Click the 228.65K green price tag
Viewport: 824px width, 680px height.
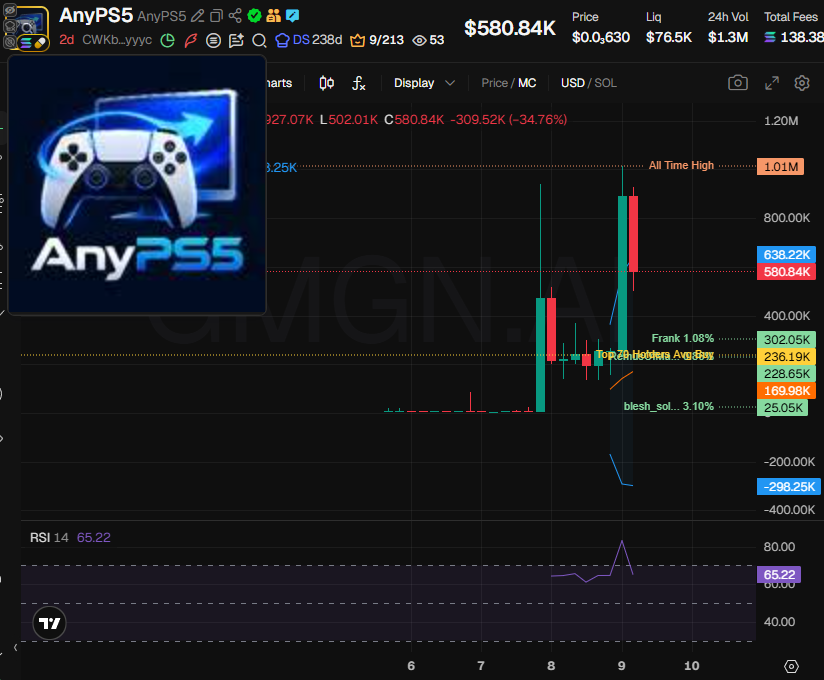786,374
